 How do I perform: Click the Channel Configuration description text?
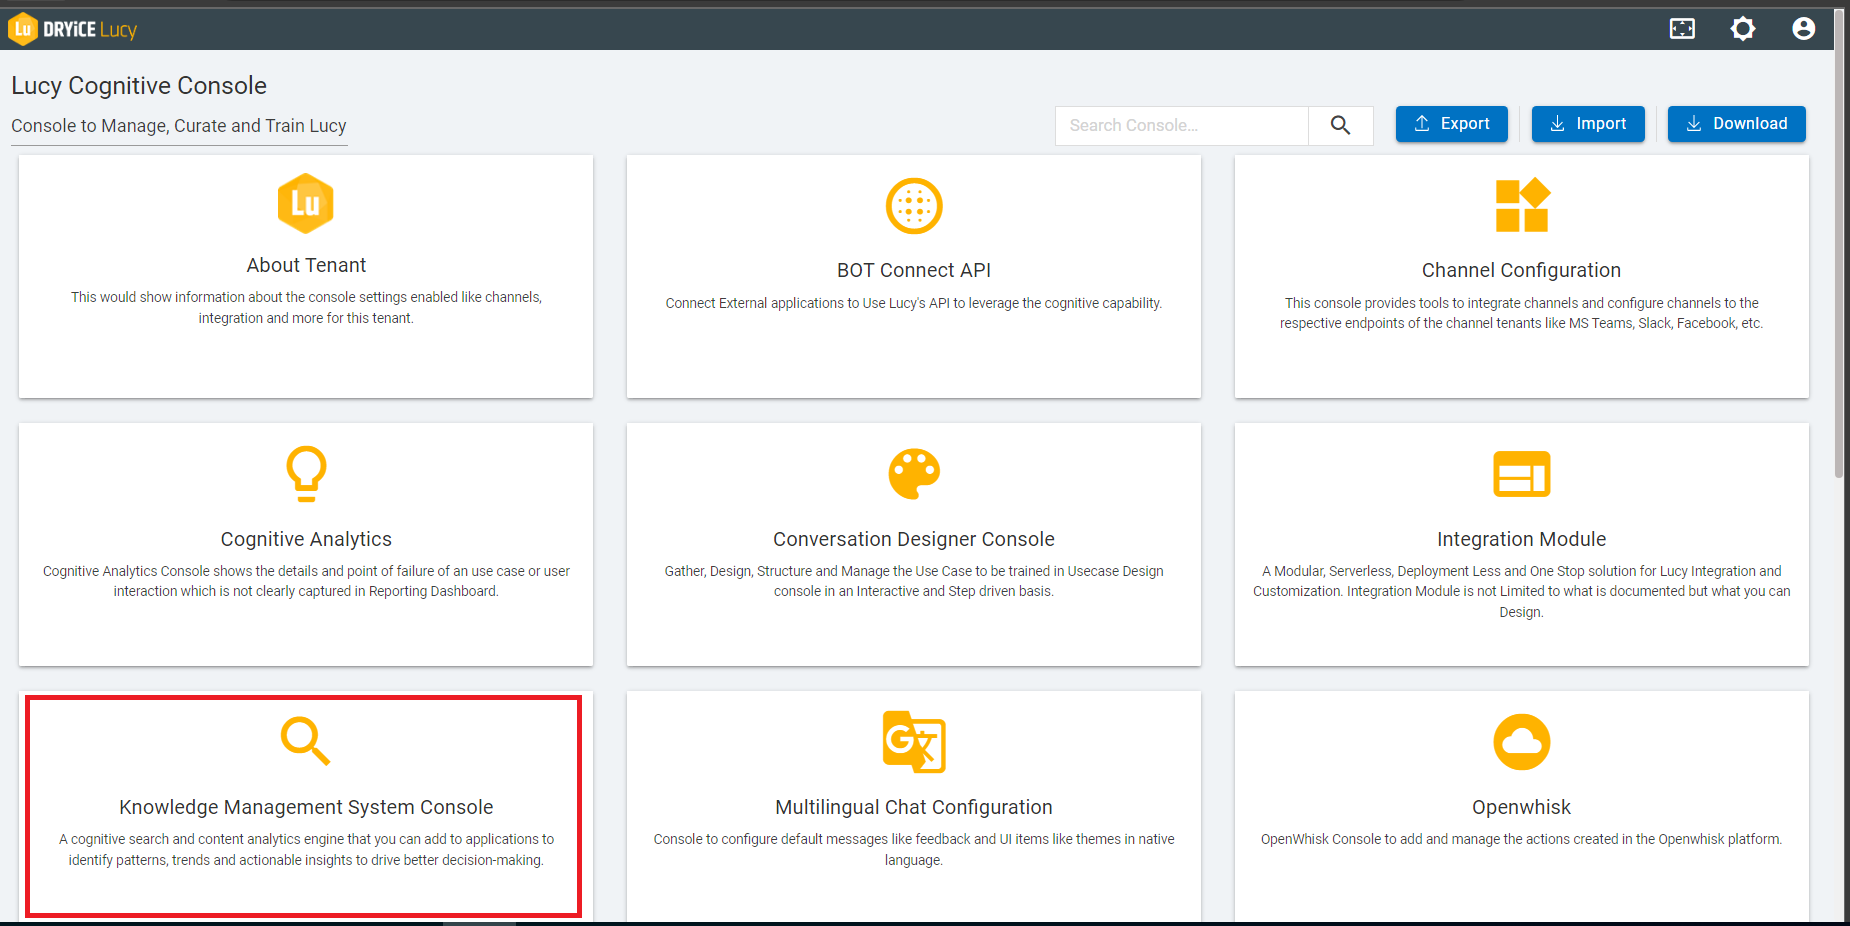point(1522,313)
